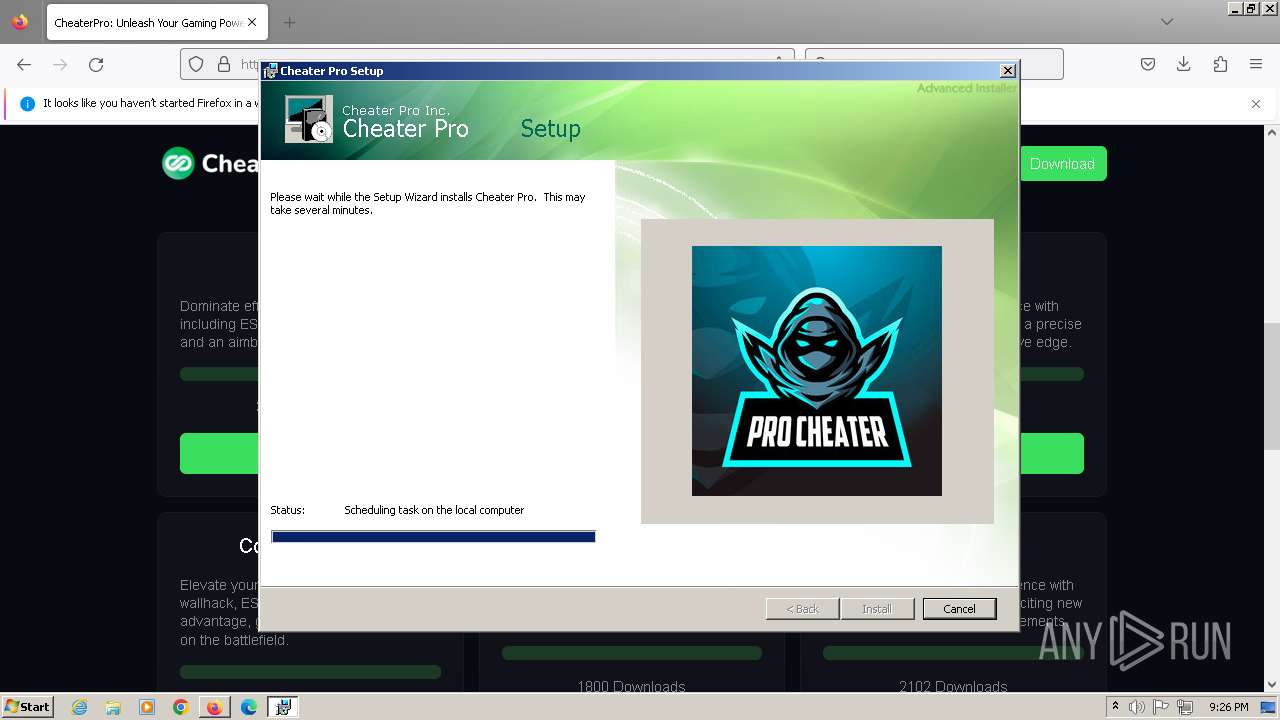This screenshot has height=720, width=1280.
Task: Launch Google Chrome from taskbar
Action: pyautogui.click(x=181, y=707)
